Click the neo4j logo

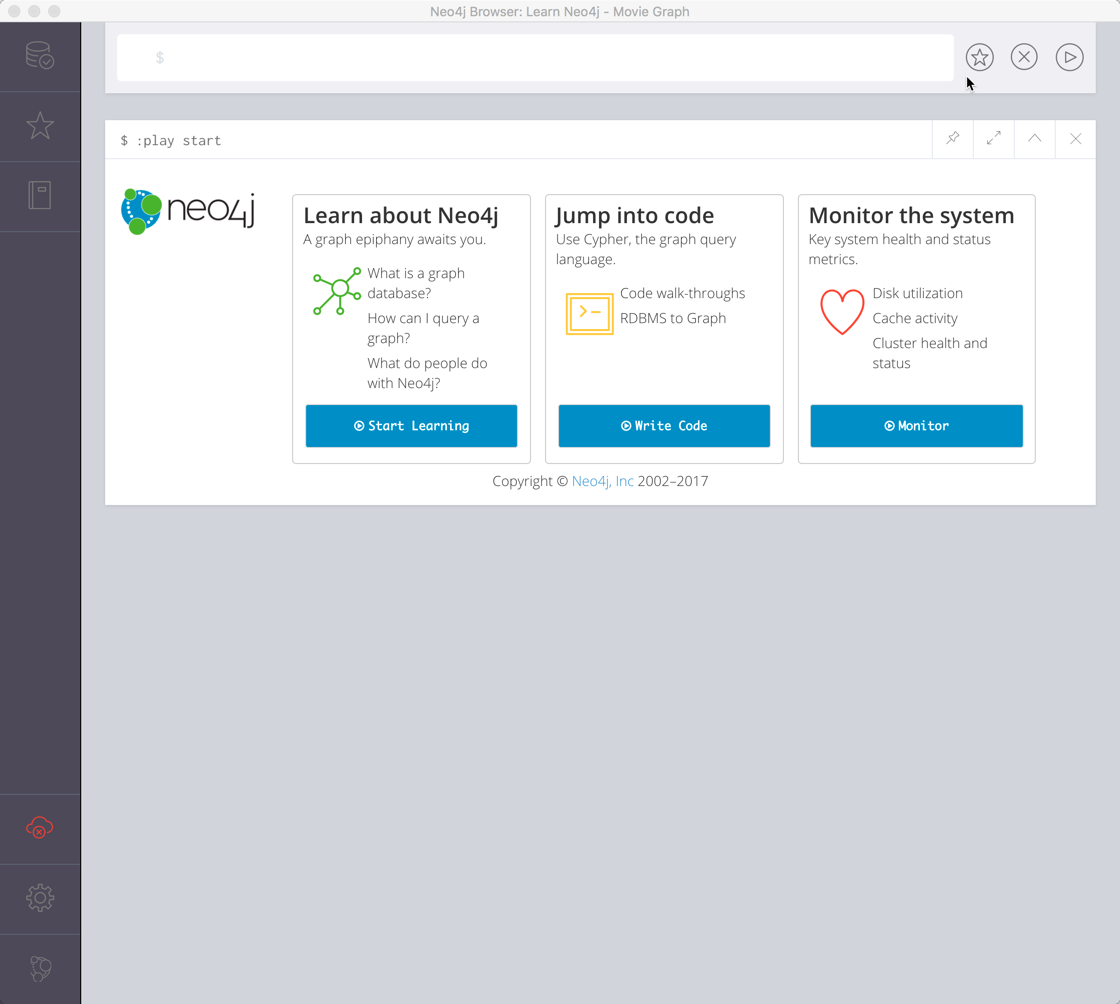pyautogui.click(x=189, y=211)
